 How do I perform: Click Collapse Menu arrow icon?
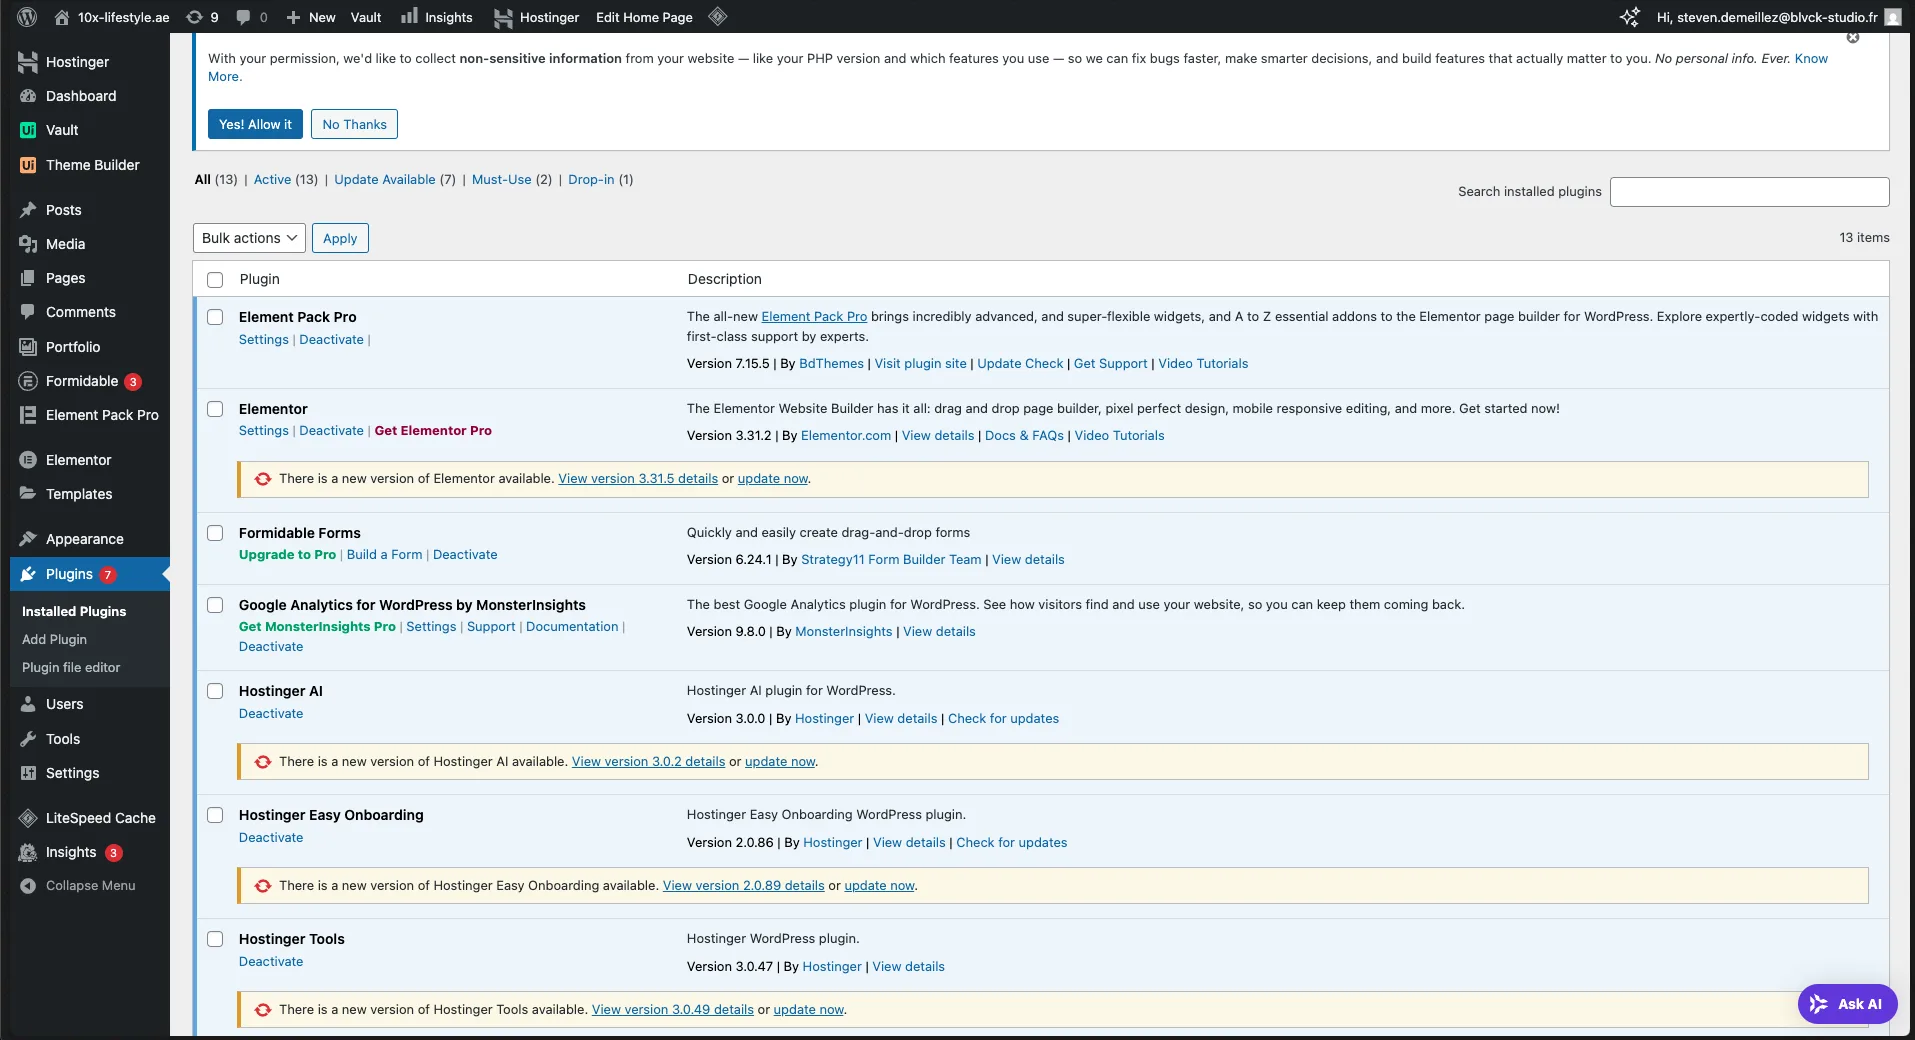(28, 886)
